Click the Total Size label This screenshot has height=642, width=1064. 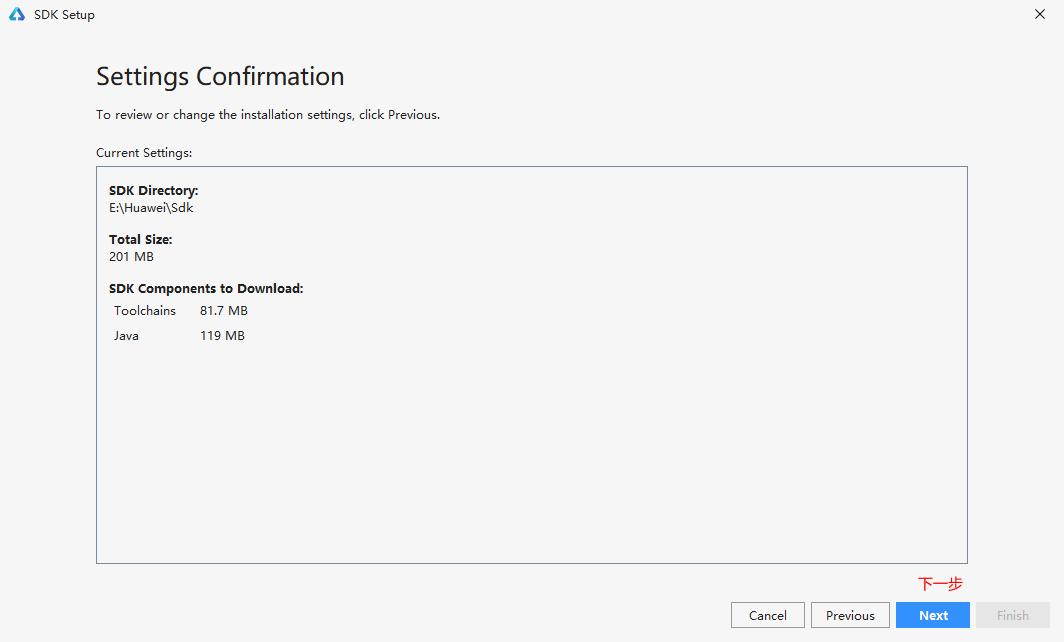(140, 239)
